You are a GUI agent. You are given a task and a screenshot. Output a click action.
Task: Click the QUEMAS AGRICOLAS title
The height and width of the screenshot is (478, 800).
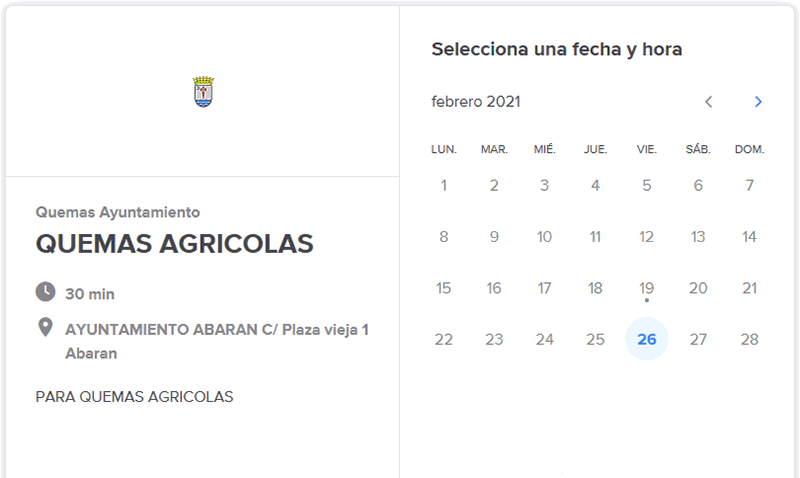(174, 243)
